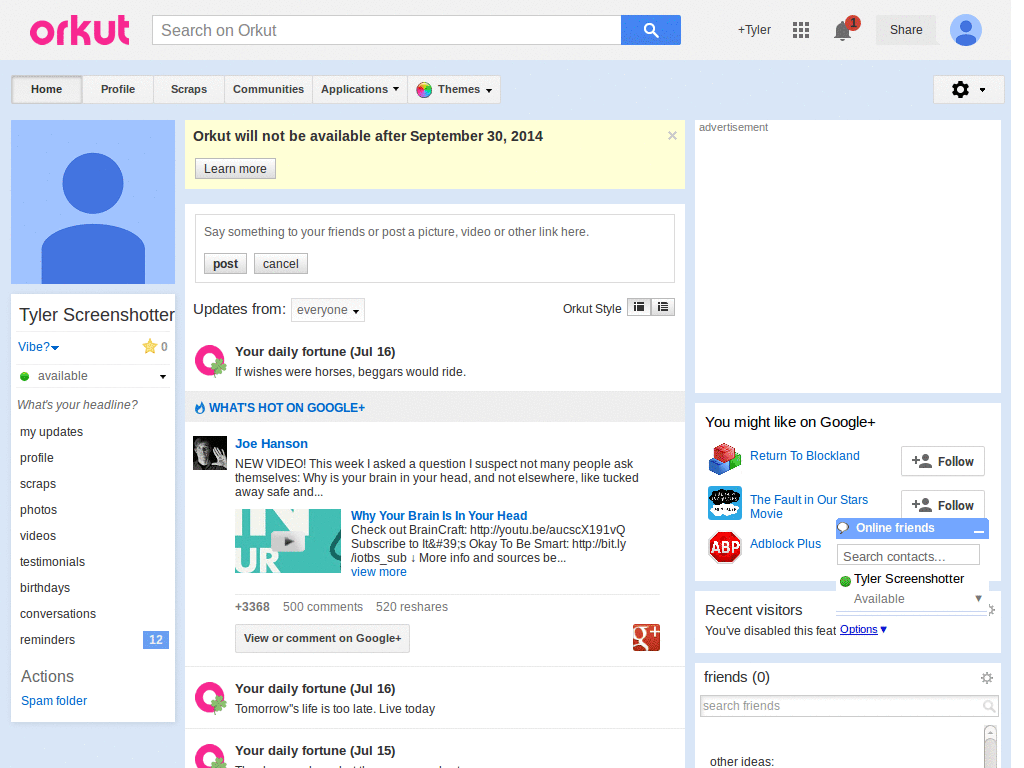Open the account avatar in the header
Viewport: 1024px width, 768px height.
pyautogui.click(x=965, y=30)
